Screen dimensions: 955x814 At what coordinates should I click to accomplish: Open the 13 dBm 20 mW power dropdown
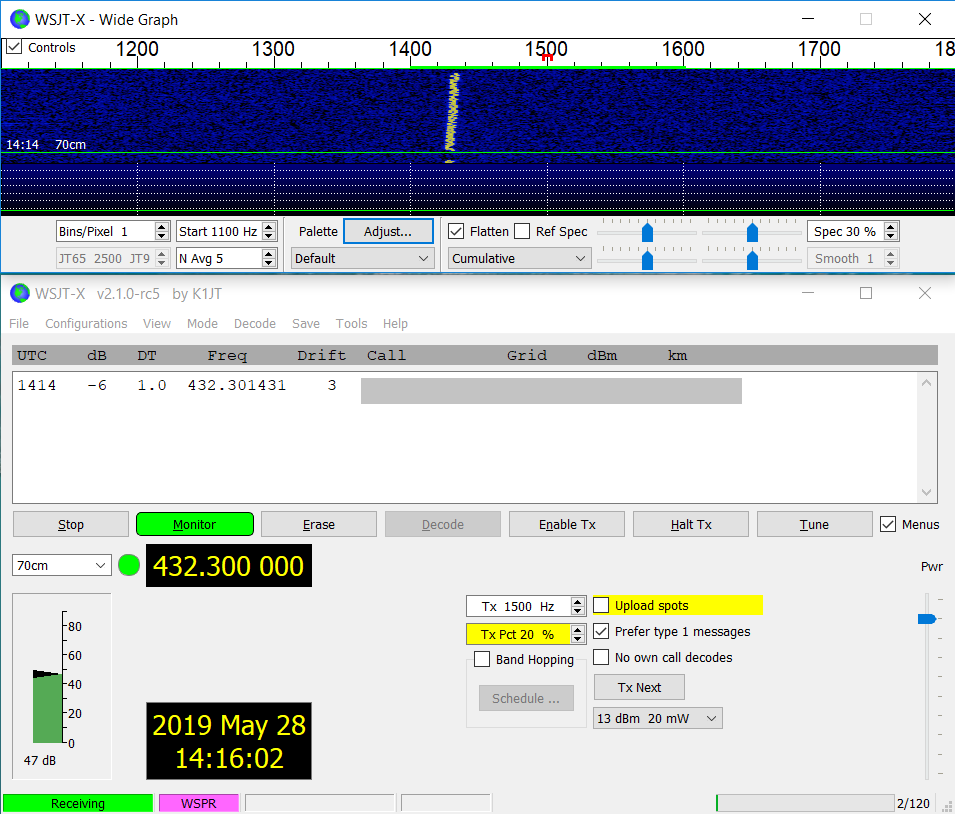coord(658,718)
